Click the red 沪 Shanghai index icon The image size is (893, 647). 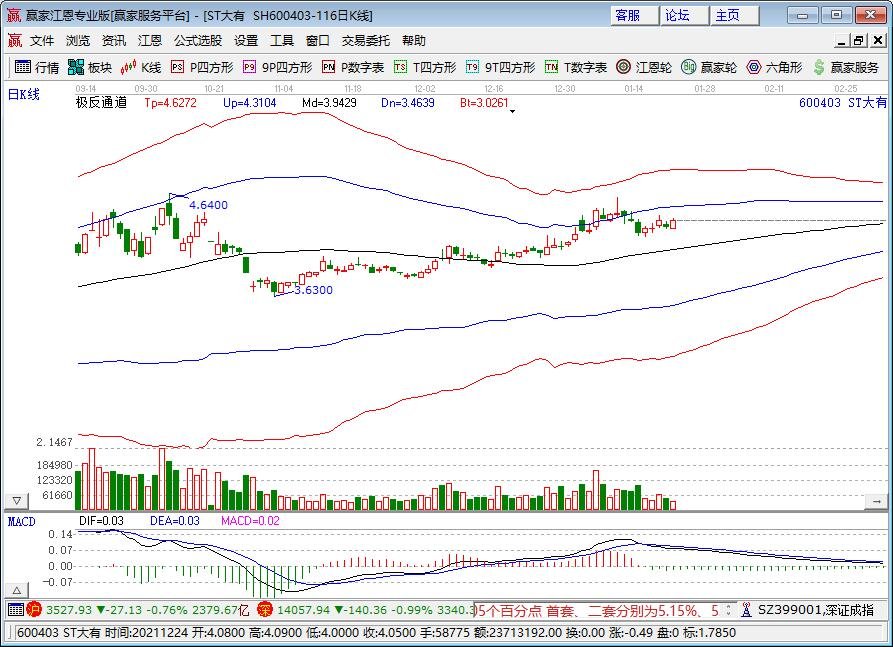[34, 610]
